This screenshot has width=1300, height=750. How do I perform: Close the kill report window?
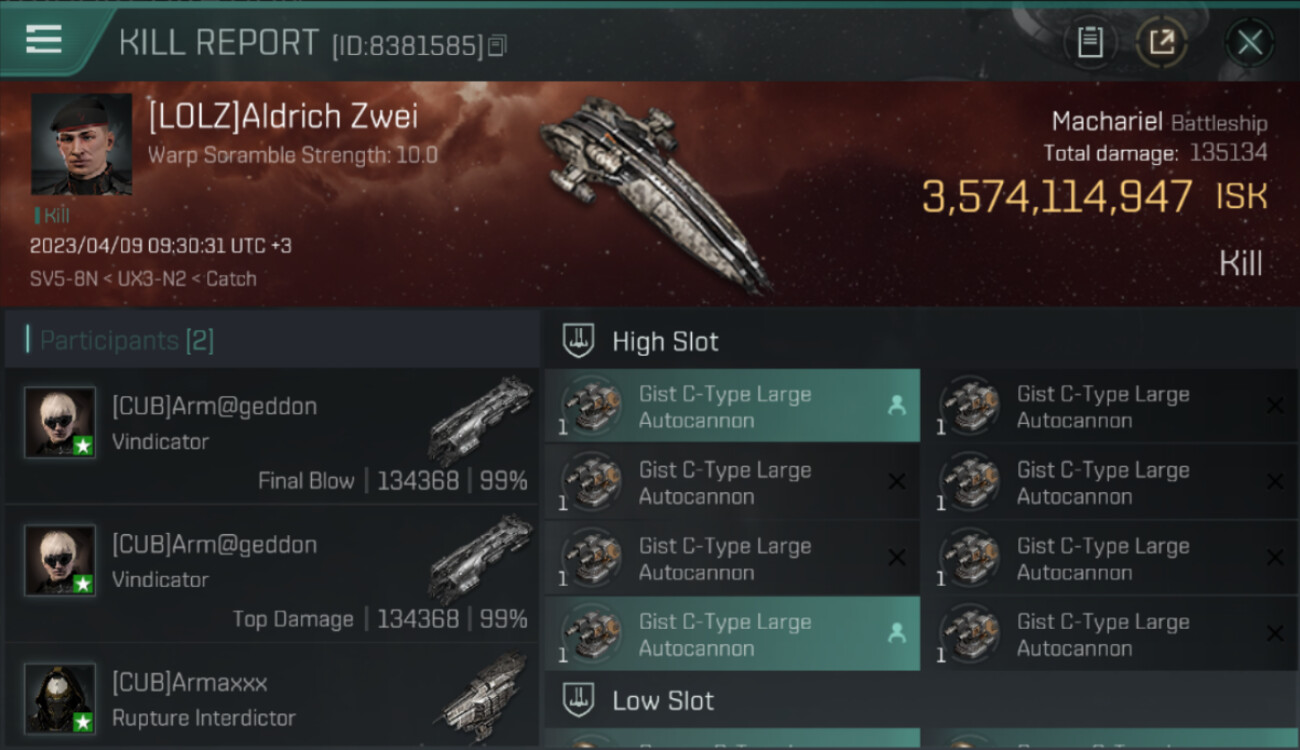point(1249,42)
